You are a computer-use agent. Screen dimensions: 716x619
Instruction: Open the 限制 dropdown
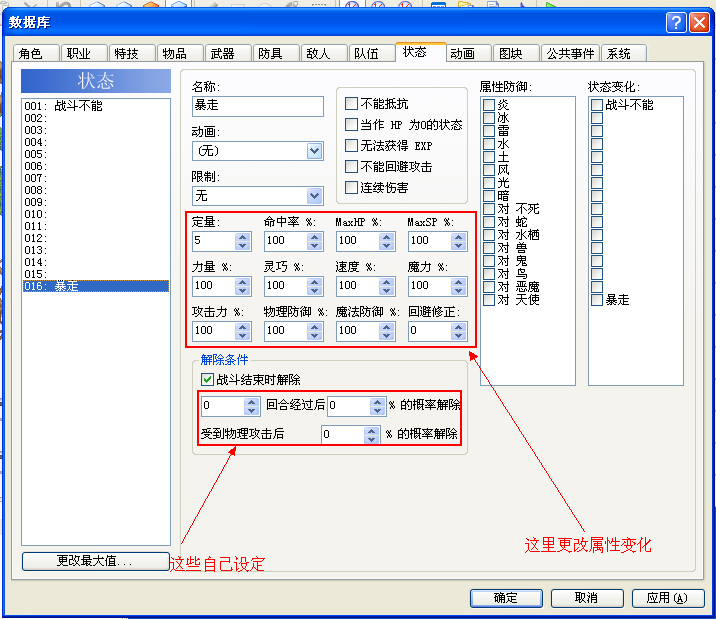pyautogui.click(x=314, y=196)
